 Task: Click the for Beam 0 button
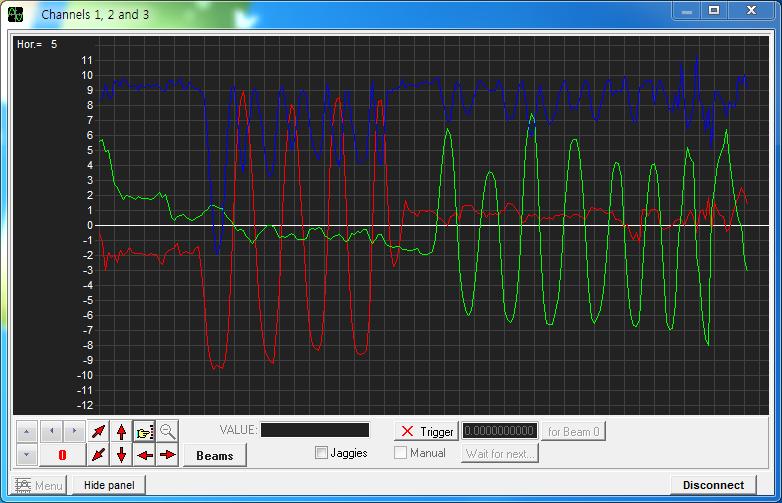[574, 431]
